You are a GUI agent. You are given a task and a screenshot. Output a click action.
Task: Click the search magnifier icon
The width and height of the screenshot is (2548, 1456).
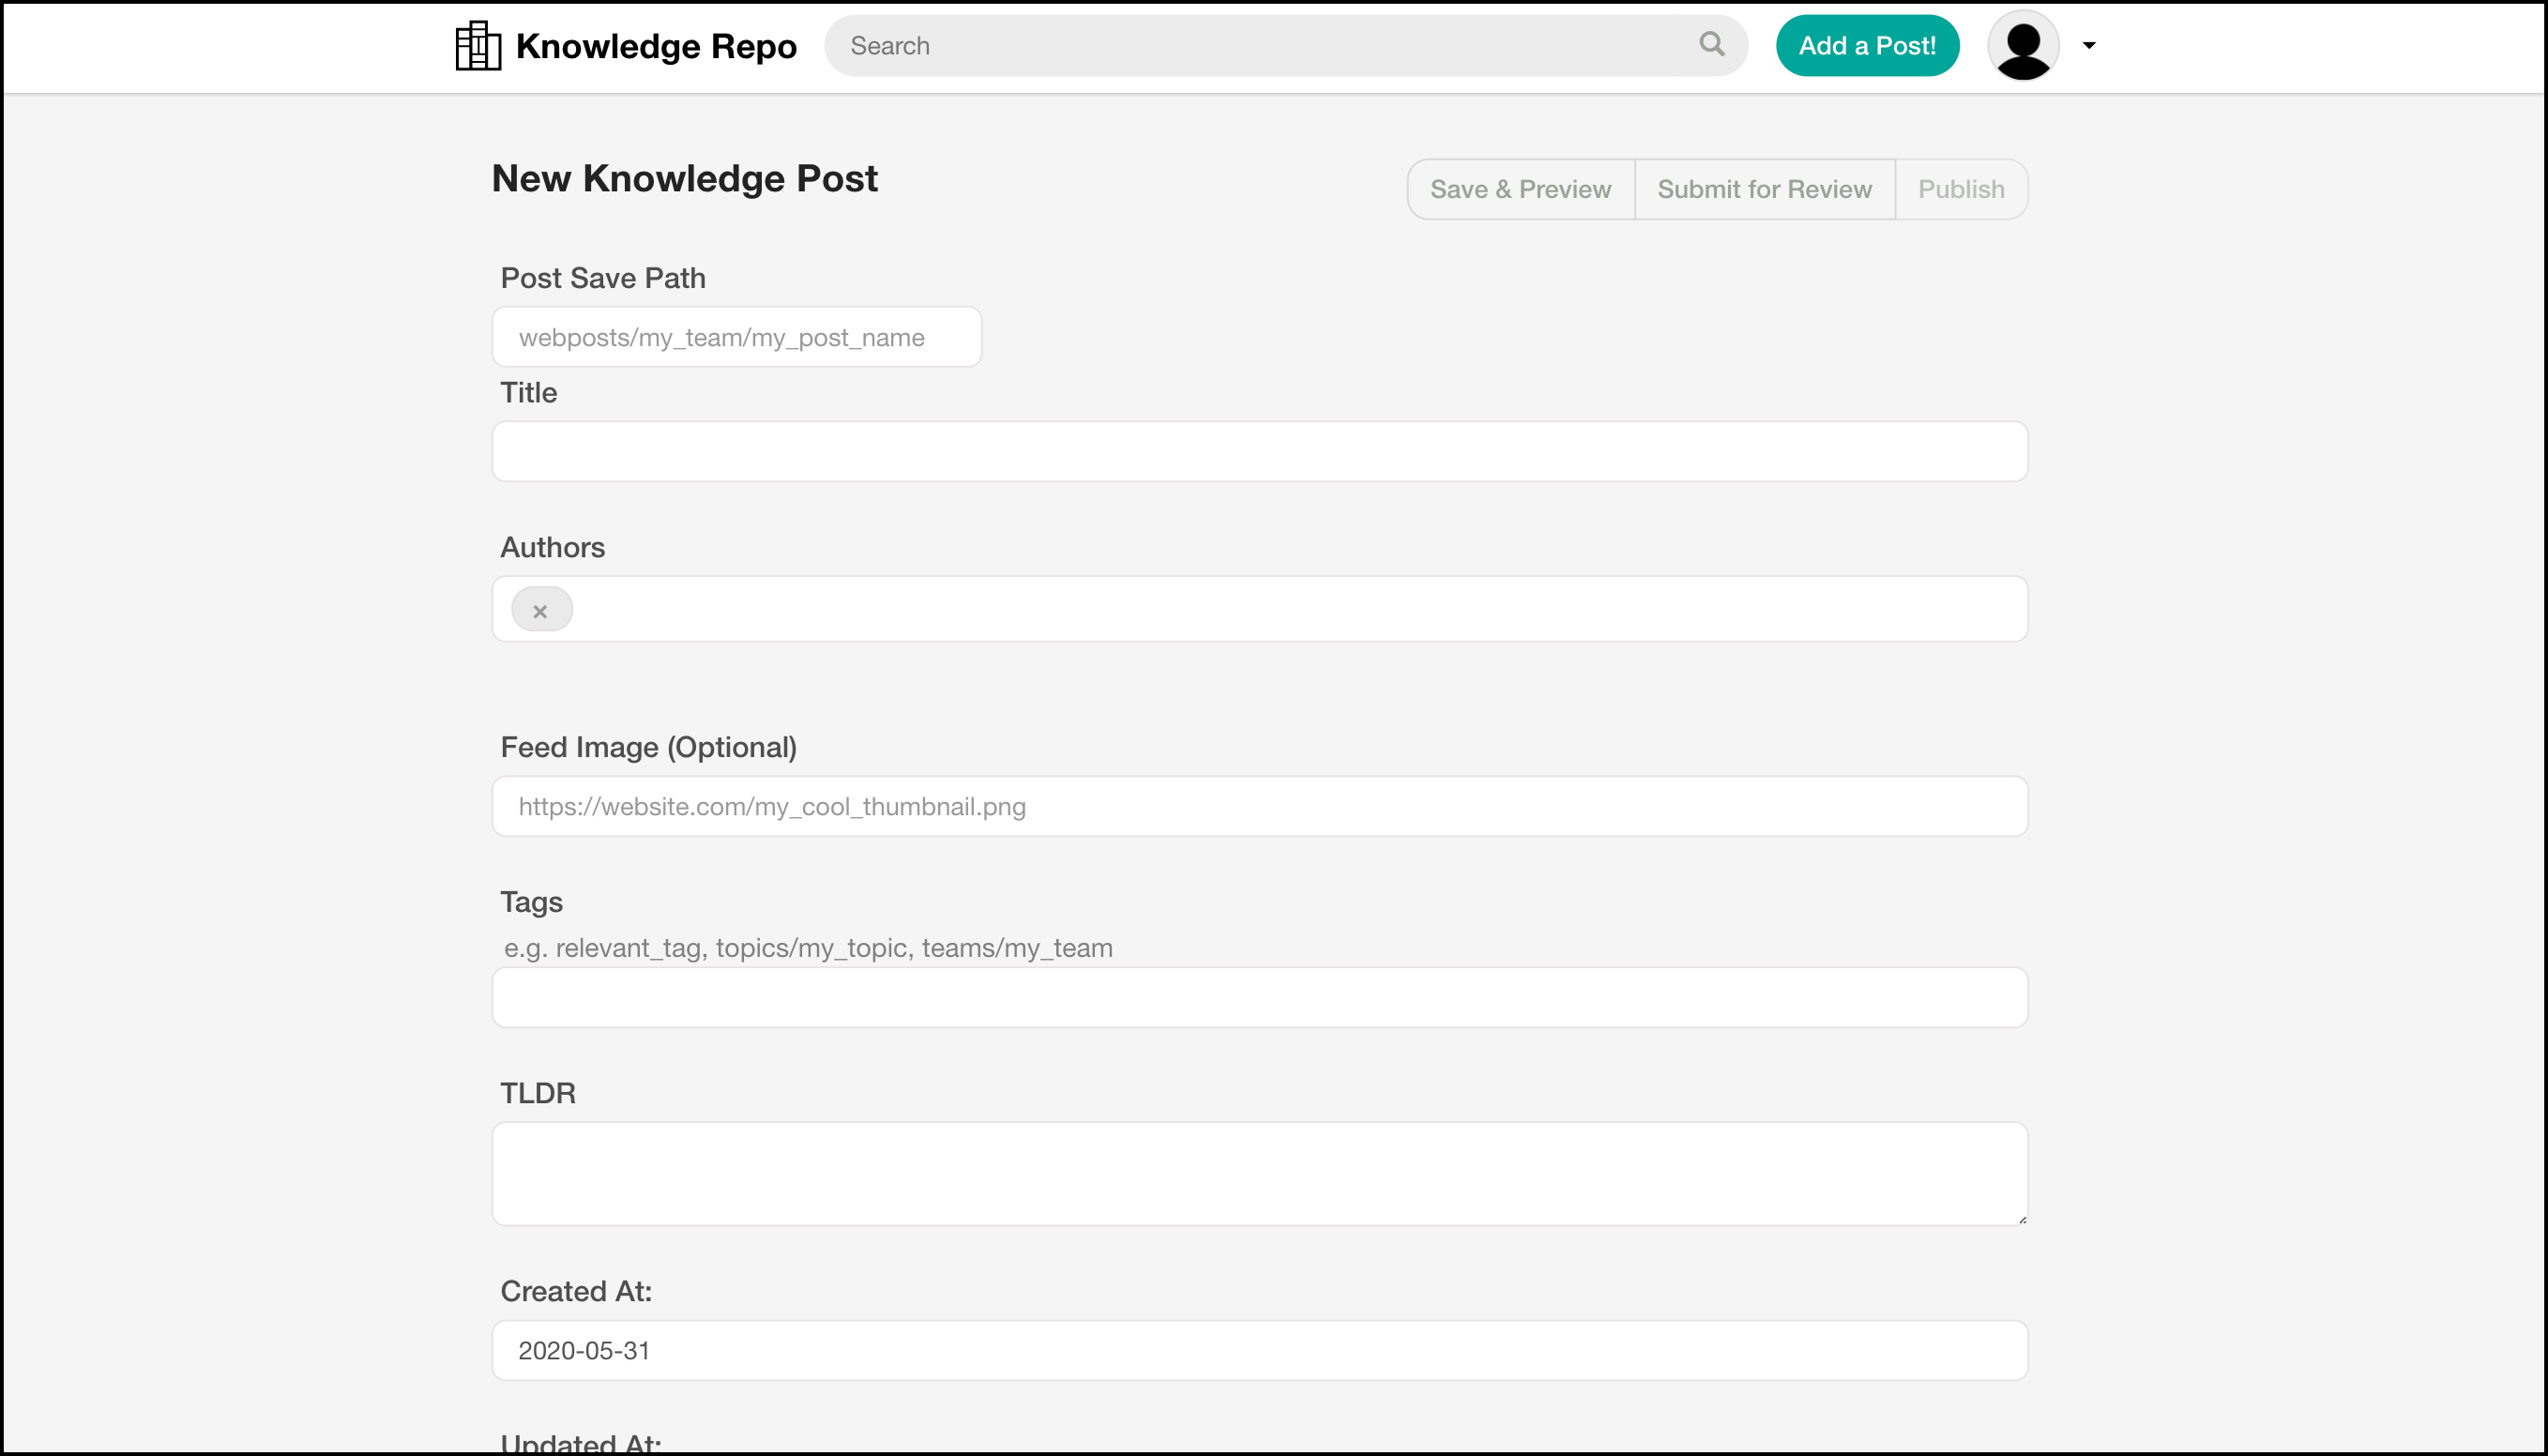point(1711,44)
